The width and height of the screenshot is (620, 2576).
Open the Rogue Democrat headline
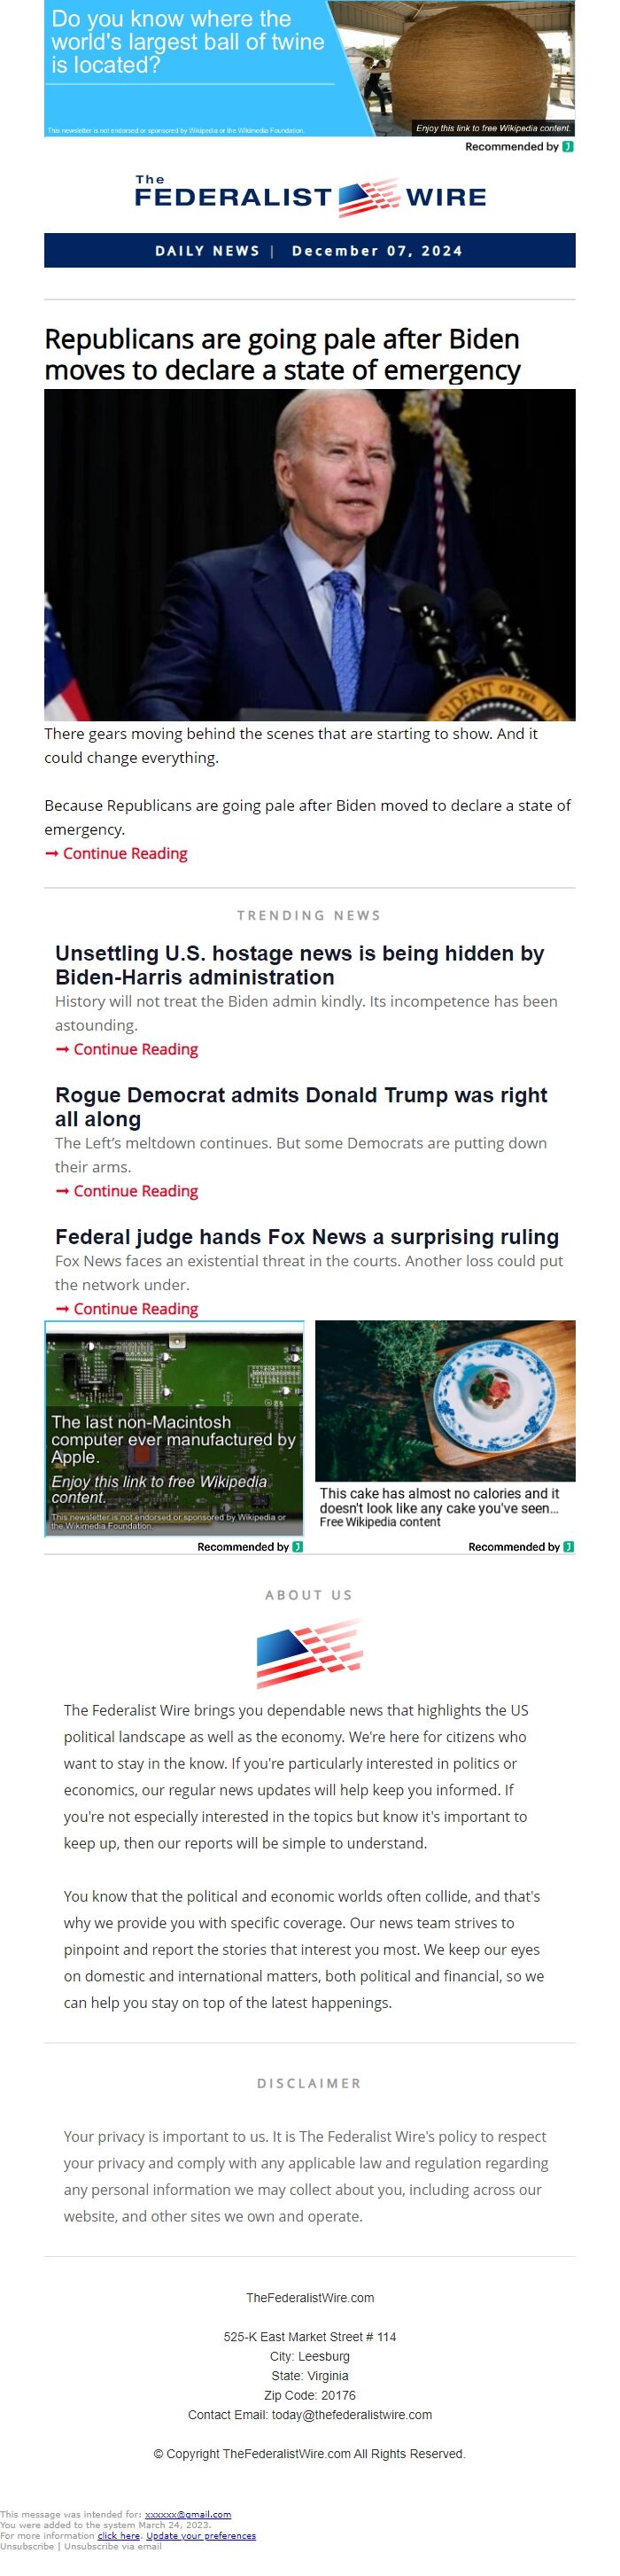coord(301,1106)
